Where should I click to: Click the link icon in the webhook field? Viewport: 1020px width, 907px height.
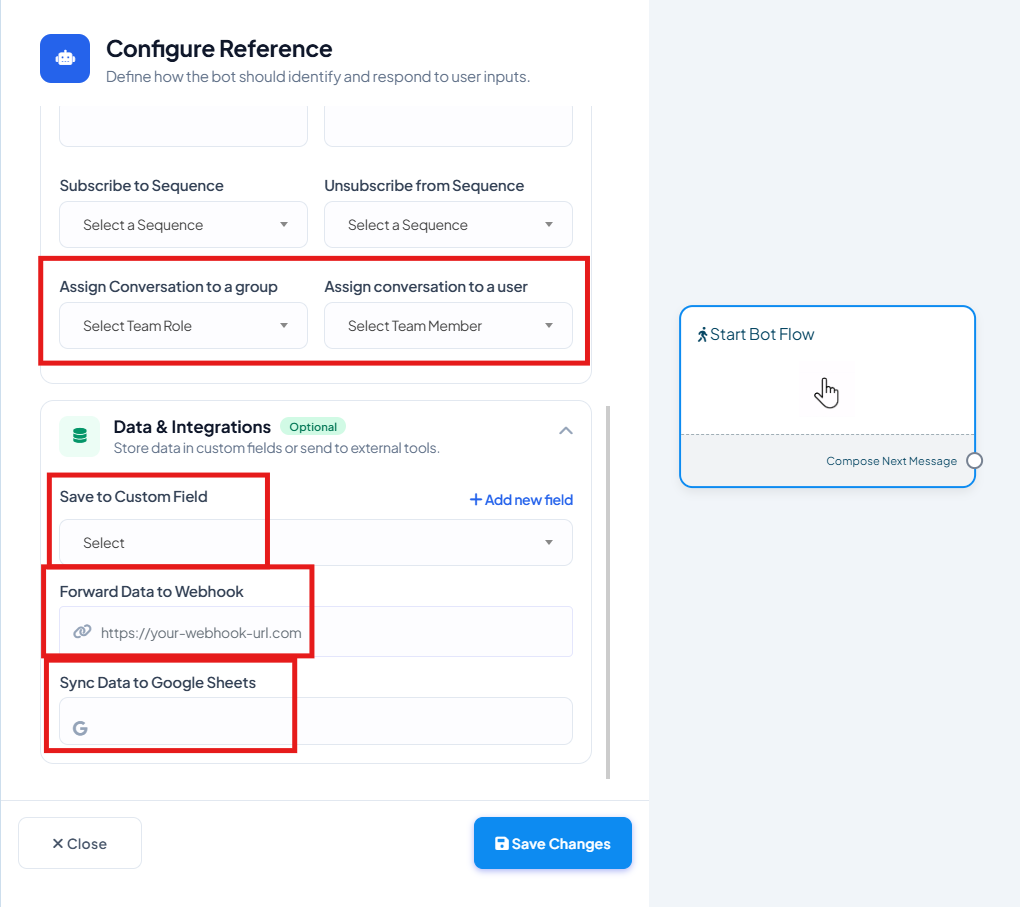coord(82,632)
